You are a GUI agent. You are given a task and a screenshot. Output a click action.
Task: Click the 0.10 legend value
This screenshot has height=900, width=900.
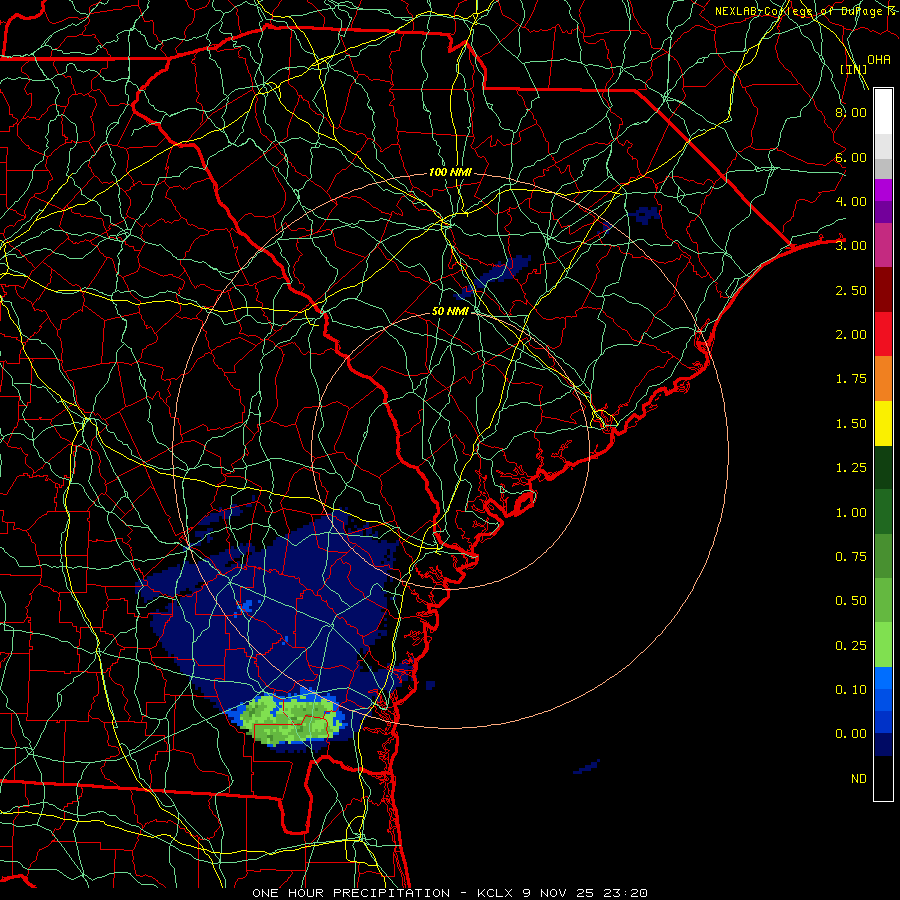pyautogui.click(x=851, y=690)
